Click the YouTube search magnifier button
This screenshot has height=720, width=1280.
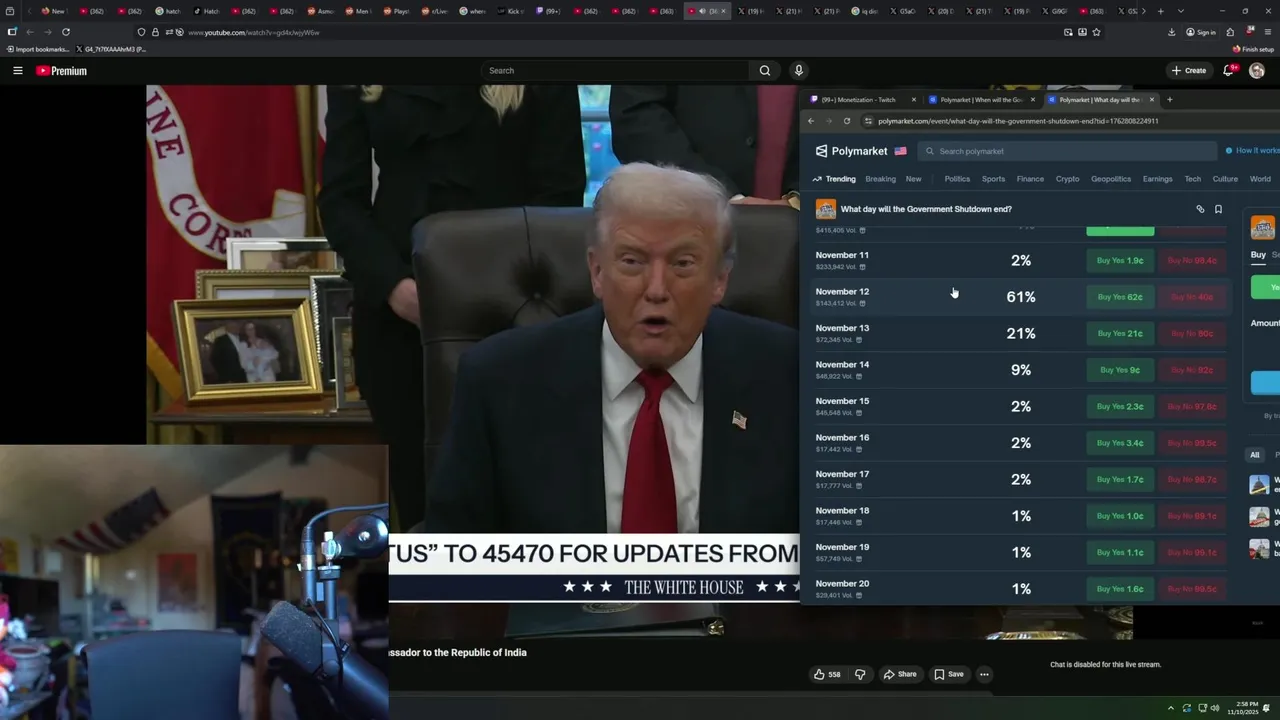point(764,71)
